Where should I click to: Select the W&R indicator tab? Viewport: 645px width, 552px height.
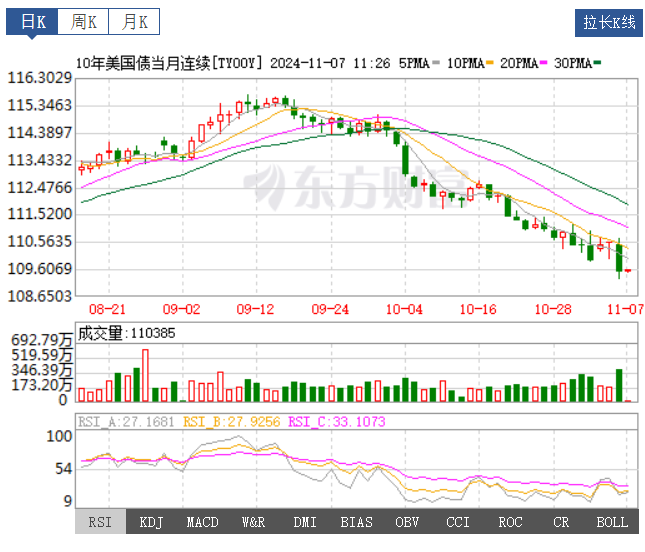[x=253, y=522]
